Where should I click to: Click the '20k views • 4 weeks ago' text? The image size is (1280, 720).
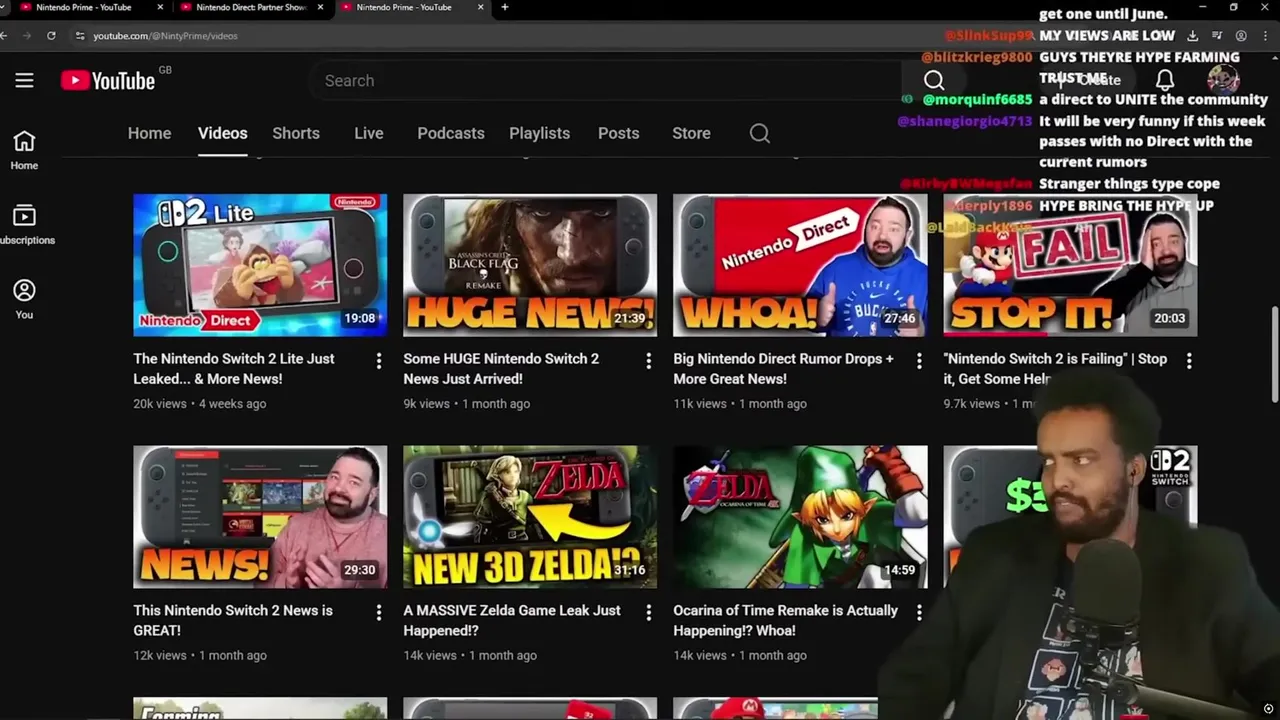[199, 404]
